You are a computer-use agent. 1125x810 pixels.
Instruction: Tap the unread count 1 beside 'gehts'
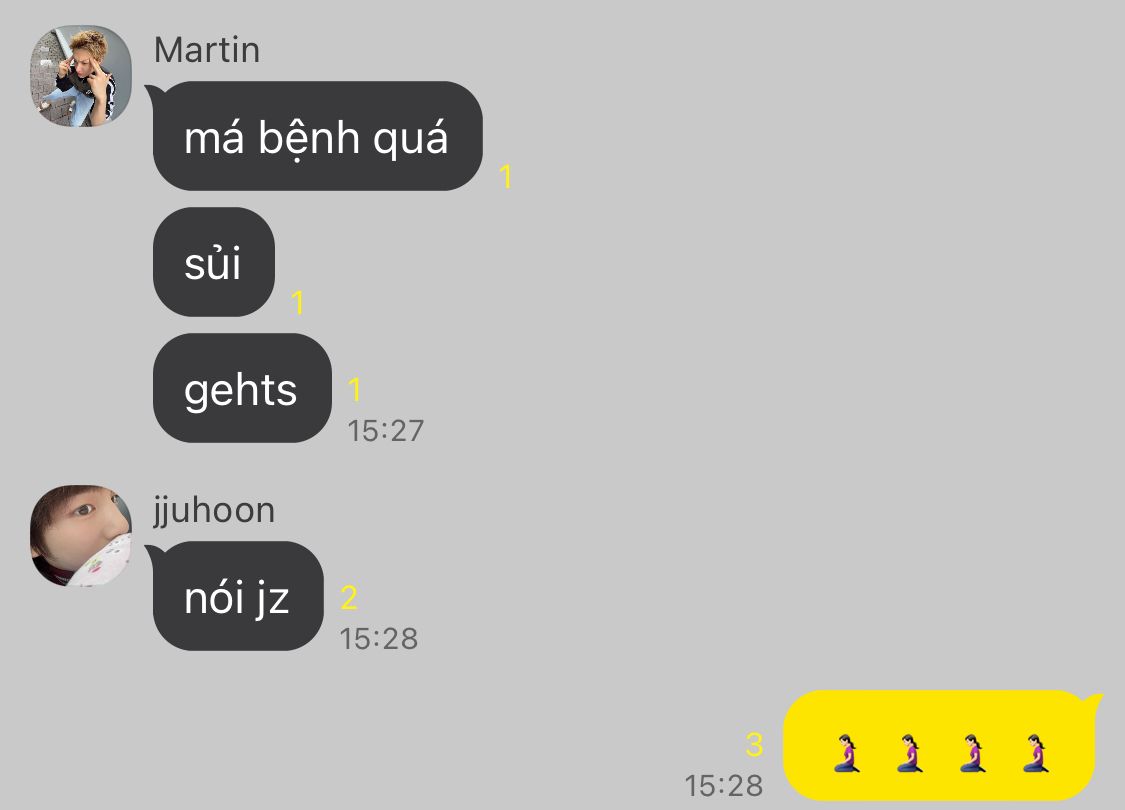(354, 390)
